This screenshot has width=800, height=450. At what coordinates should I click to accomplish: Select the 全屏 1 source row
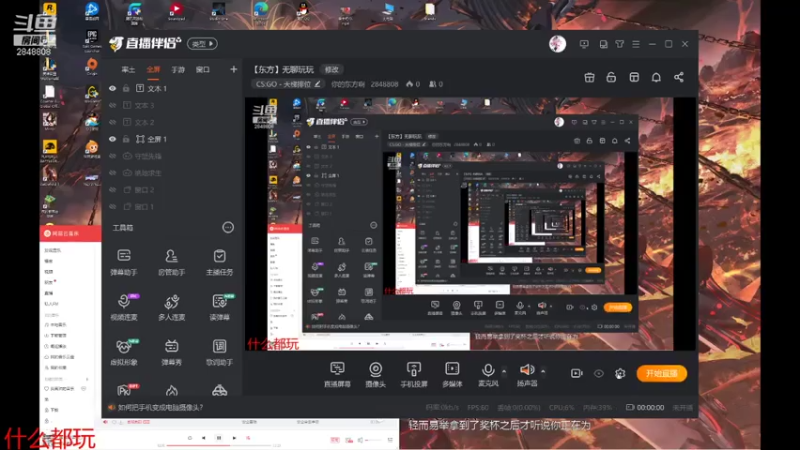click(171, 139)
